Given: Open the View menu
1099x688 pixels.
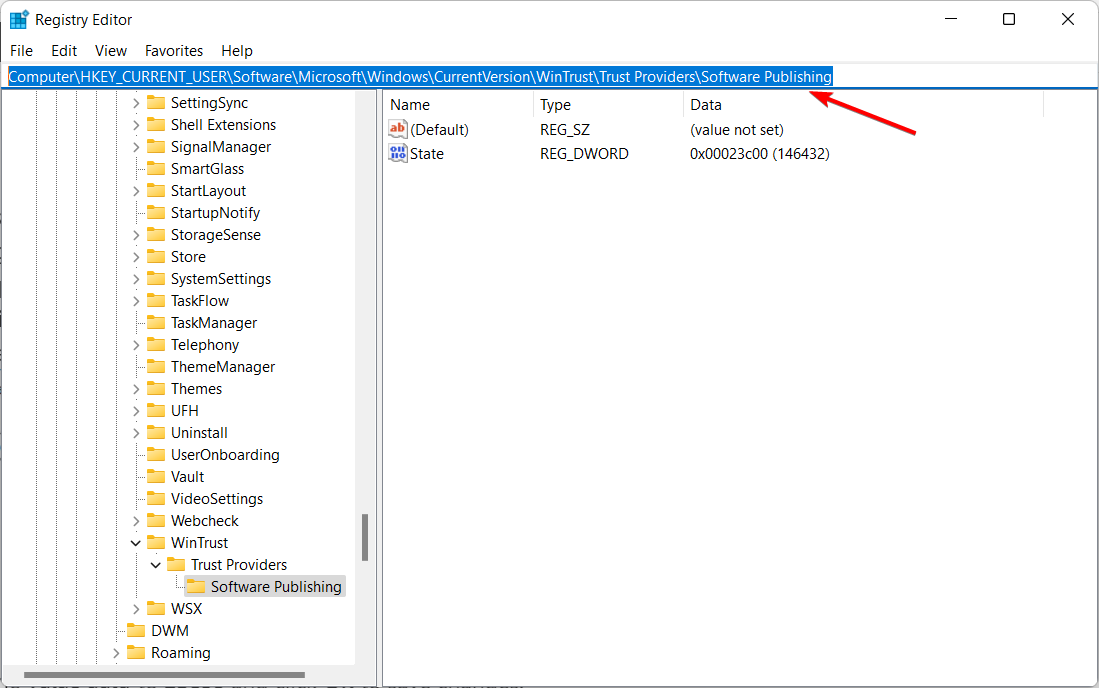Looking at the screenshot, I should [111, 50].
